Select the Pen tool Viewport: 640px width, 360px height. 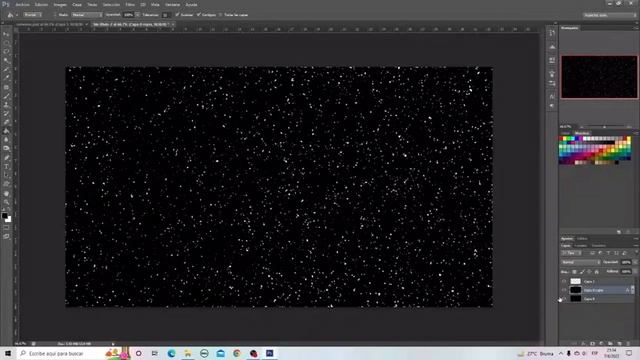(x=7, y=158)
